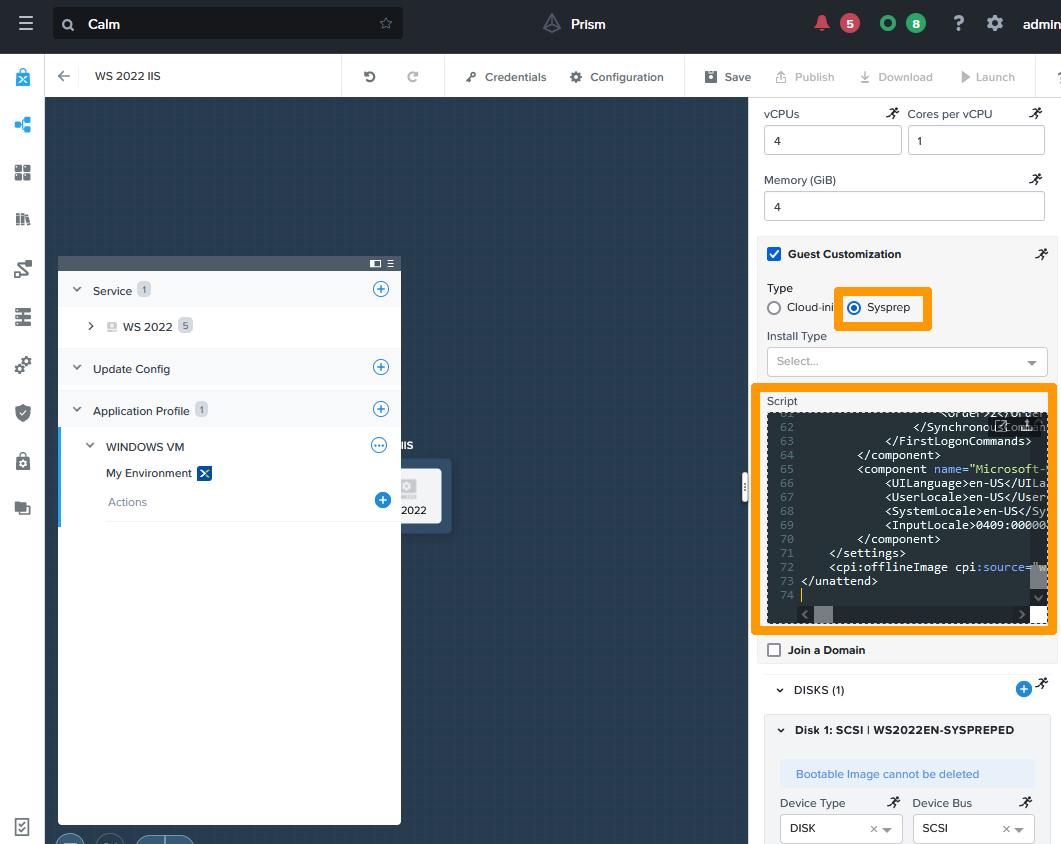Screen dimensions: 1061x844
Task: Open the Install Type dropdown
Action: pos(906,361)
